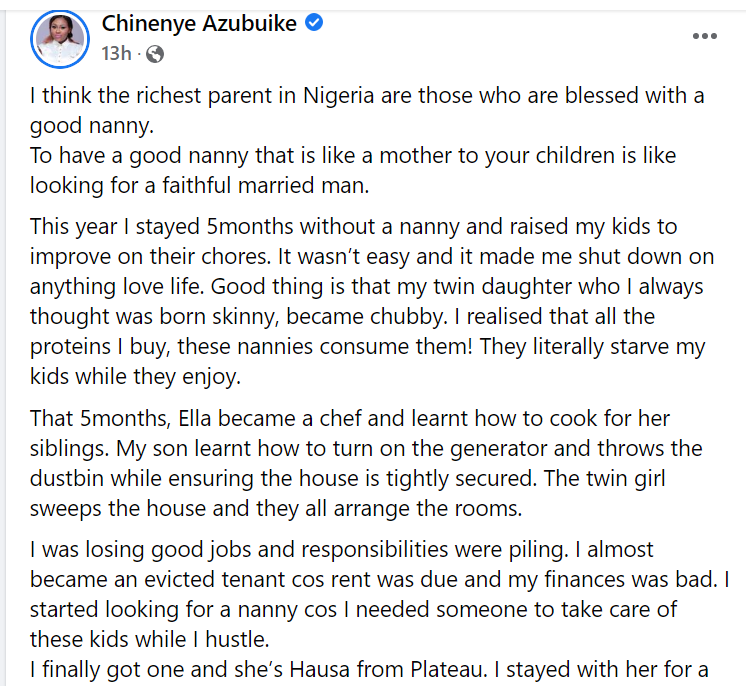Click the text 'This year I stayed 5months'

165,227
